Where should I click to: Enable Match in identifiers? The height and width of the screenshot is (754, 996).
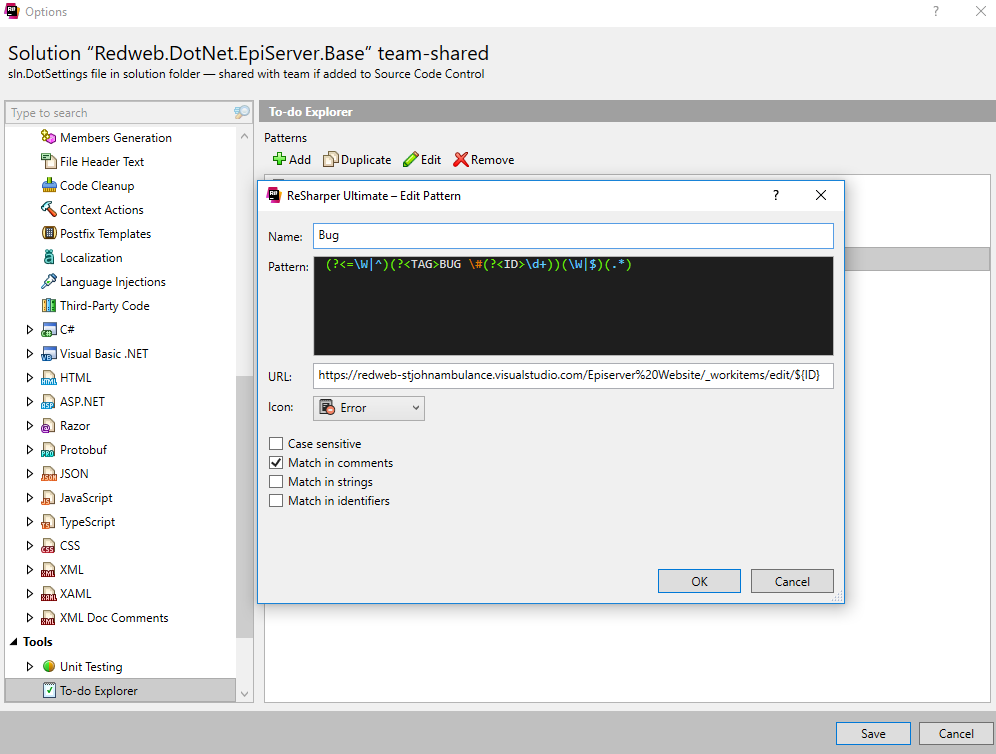[x=276, y=500]
